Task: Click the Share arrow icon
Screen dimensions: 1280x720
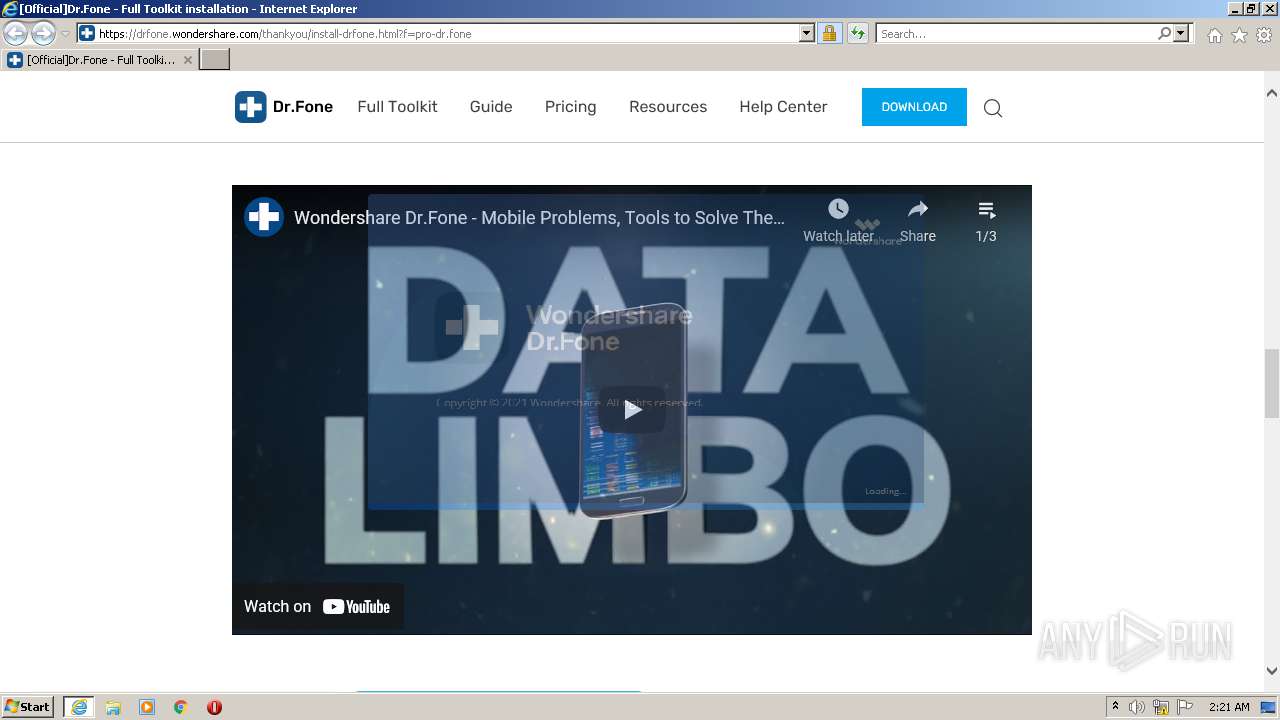Action: 918,209
